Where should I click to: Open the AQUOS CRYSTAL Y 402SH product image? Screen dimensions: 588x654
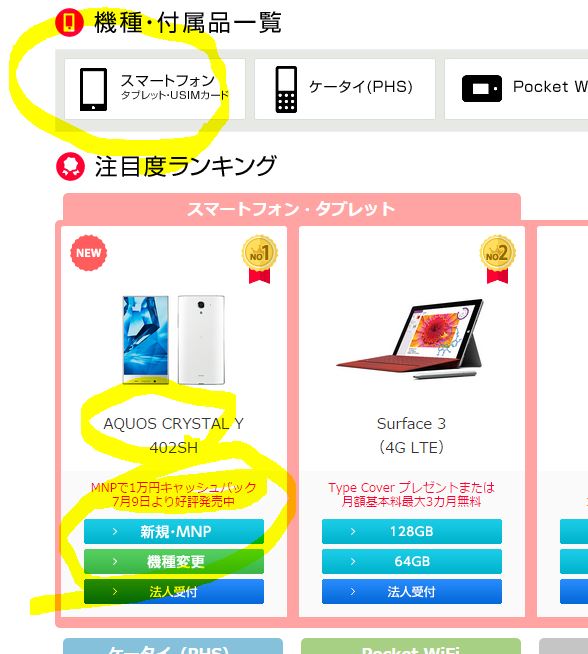(174, 340)
